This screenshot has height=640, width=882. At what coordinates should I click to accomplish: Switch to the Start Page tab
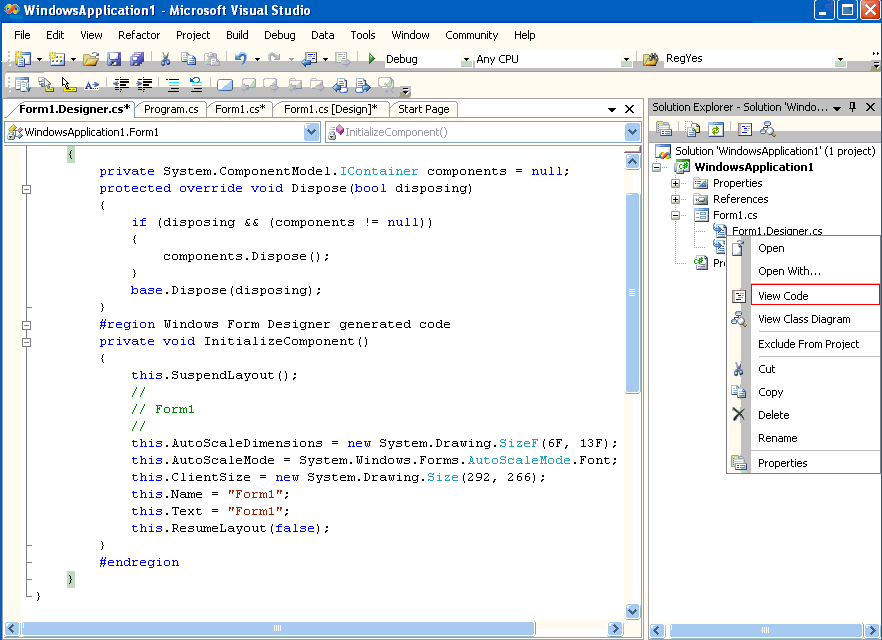[x=424, y=109]
